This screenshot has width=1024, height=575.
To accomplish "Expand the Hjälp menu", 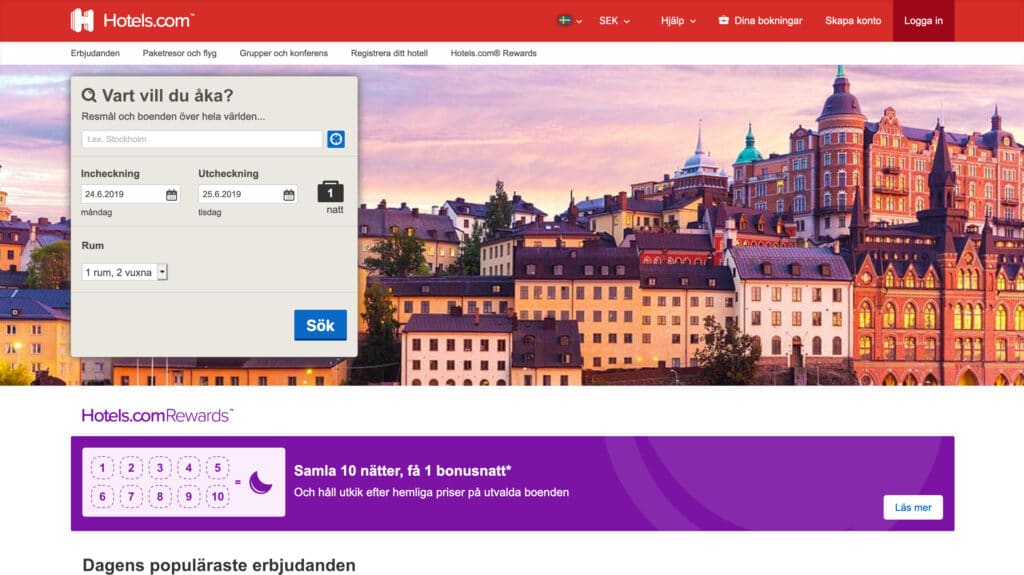I will pos(678,20).
